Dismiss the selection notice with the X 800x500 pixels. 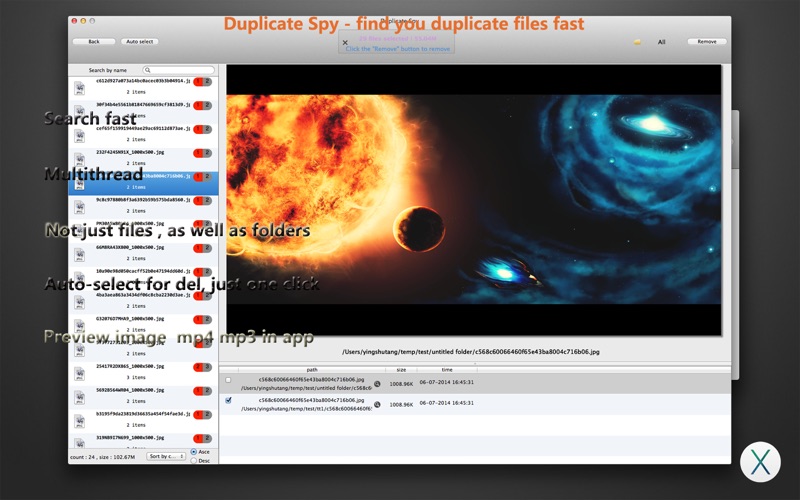click(x=345, y=43)
